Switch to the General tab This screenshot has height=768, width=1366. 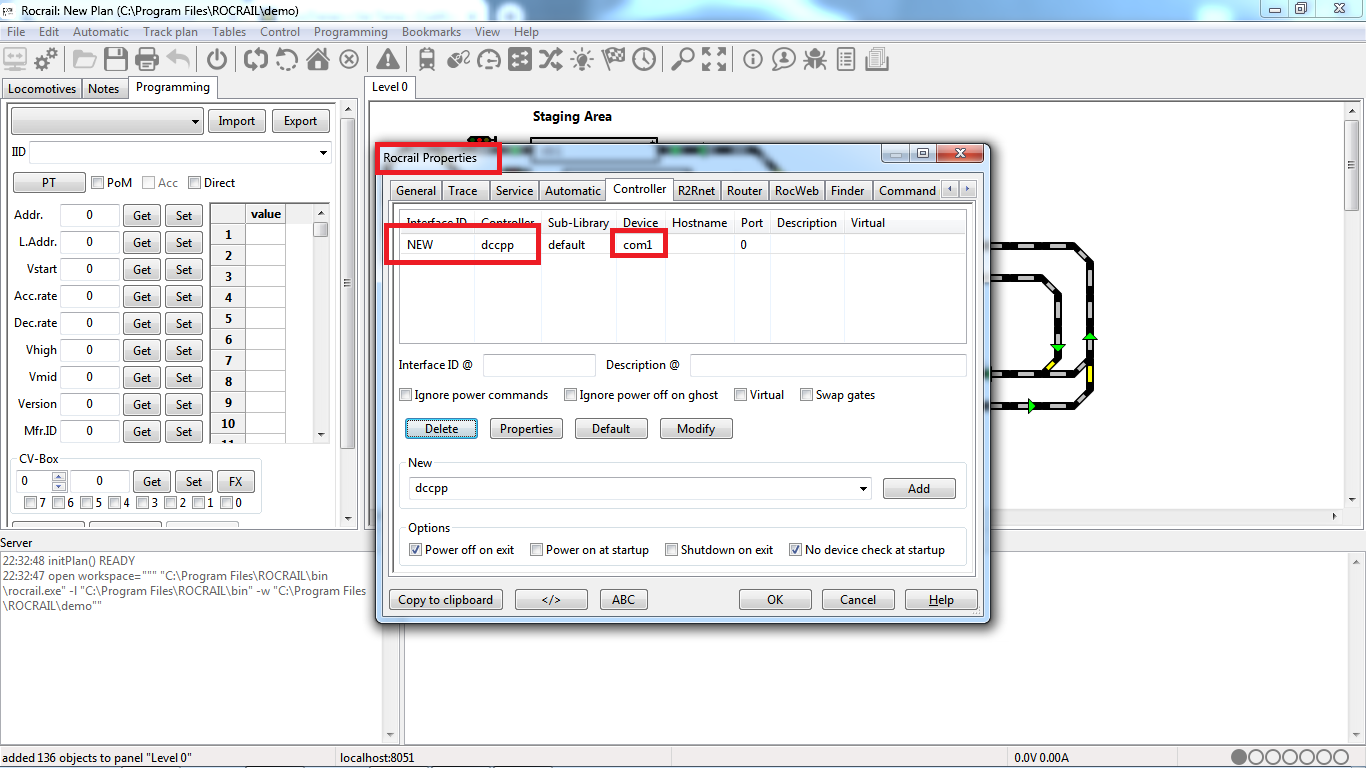click(x=416, y=190)
